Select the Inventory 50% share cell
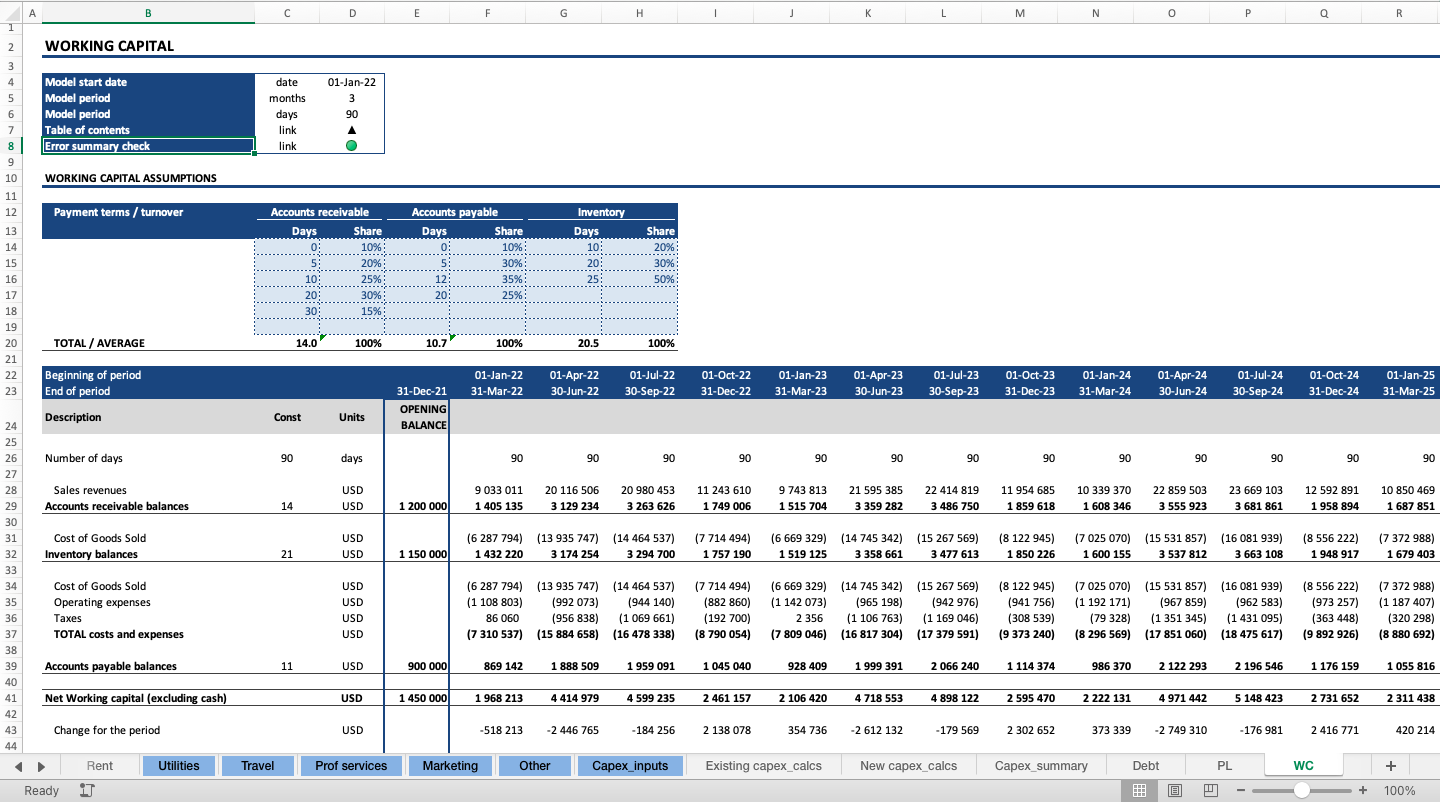 [639, 279]
